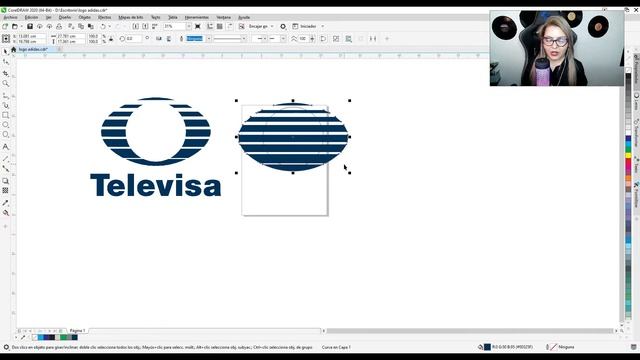This screenshot has height=360, width=640.
Task: Select the Polygon tool
Action: (6, 135)
